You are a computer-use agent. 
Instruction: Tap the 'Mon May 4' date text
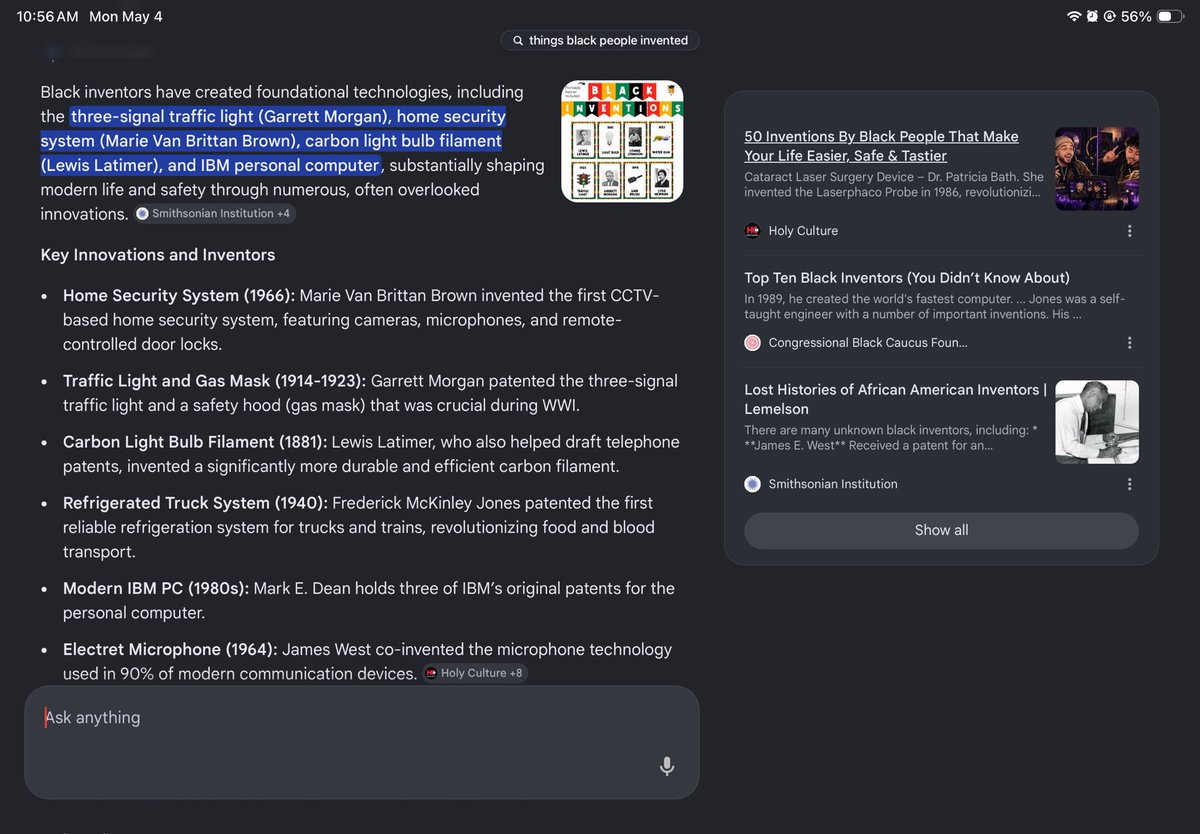(125, 16)
